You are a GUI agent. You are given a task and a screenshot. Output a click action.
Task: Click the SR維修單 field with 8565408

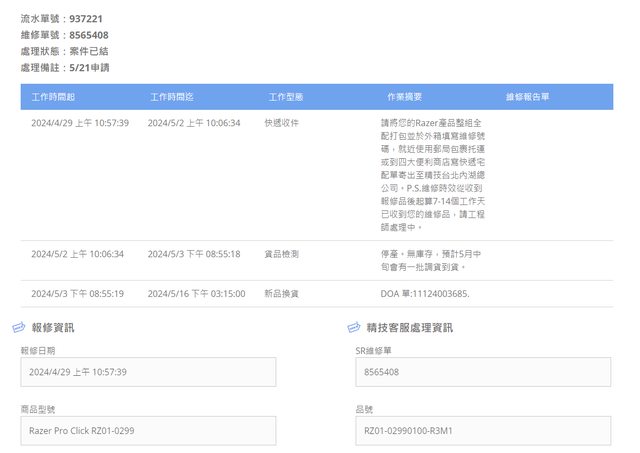coord(482,372)
